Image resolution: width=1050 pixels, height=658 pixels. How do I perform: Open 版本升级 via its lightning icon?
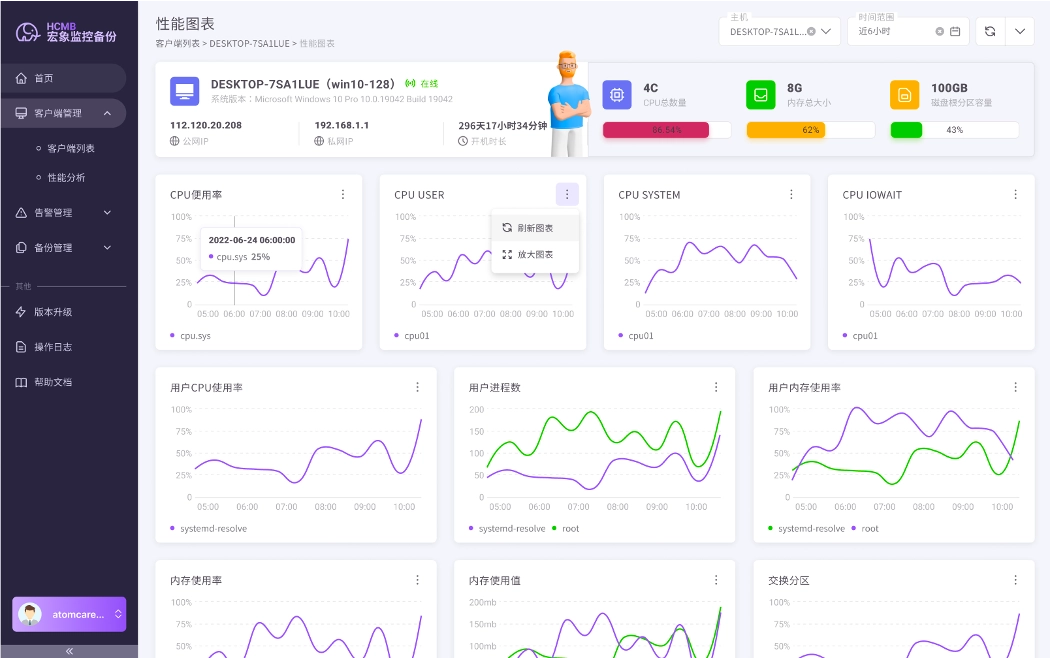click(21, 312)
